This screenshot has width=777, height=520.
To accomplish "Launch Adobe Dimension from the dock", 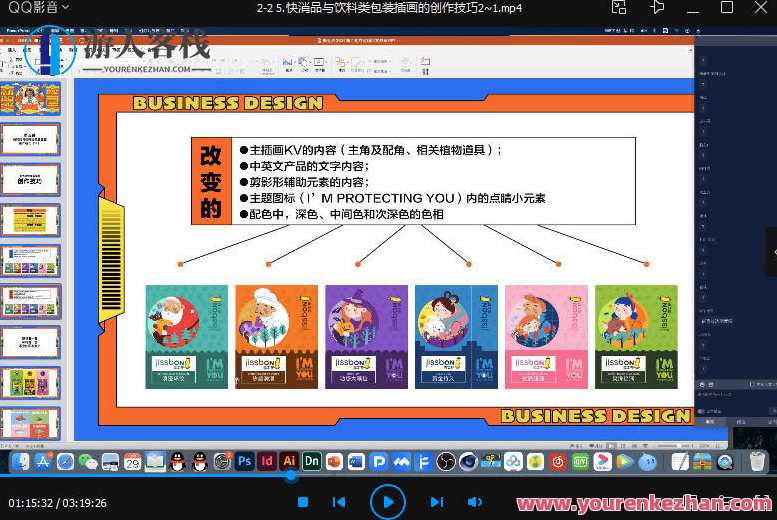I will [x=312, y=462].
